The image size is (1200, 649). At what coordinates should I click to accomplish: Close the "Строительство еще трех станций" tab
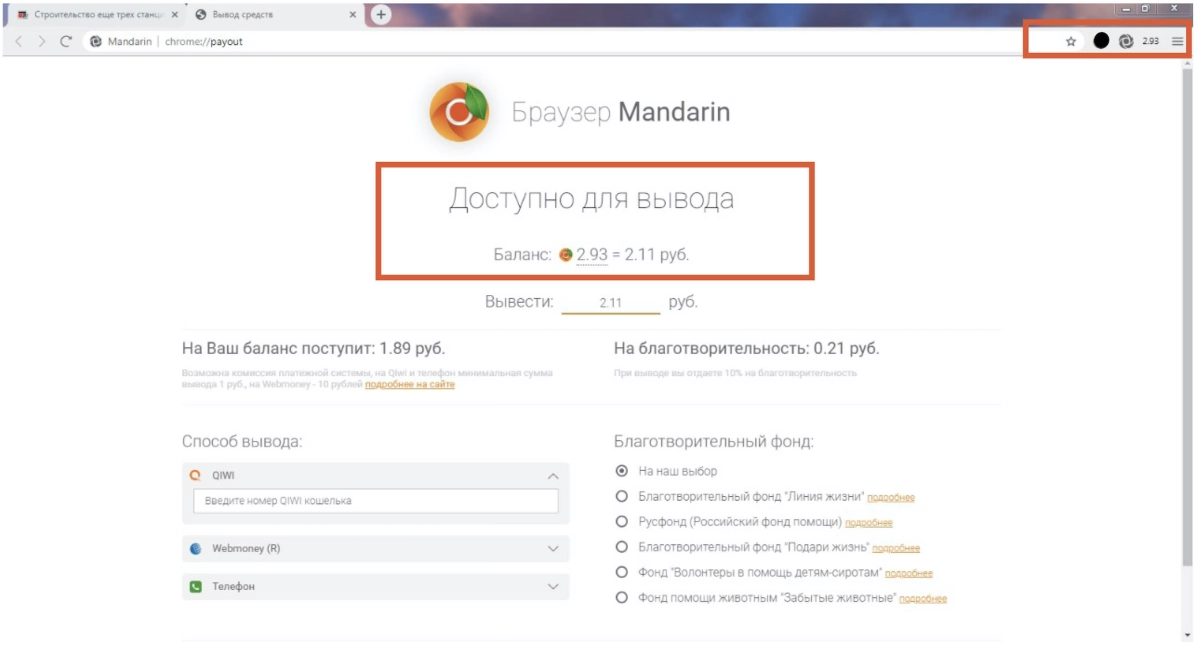click(x=176, y=15)
